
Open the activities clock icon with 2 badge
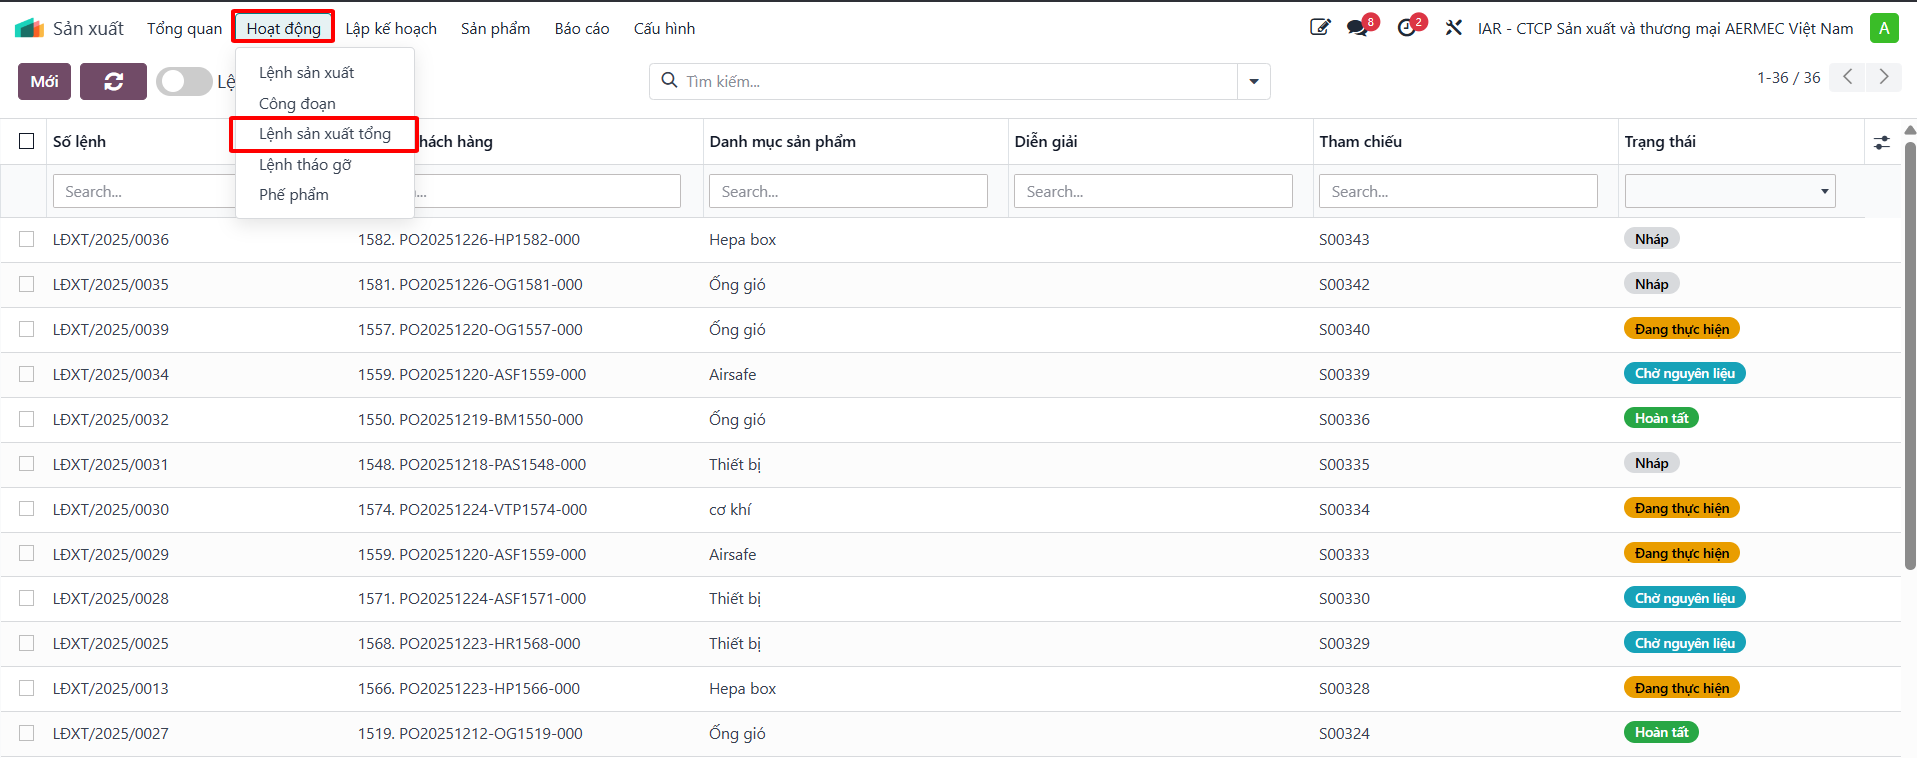[1407, 28]
